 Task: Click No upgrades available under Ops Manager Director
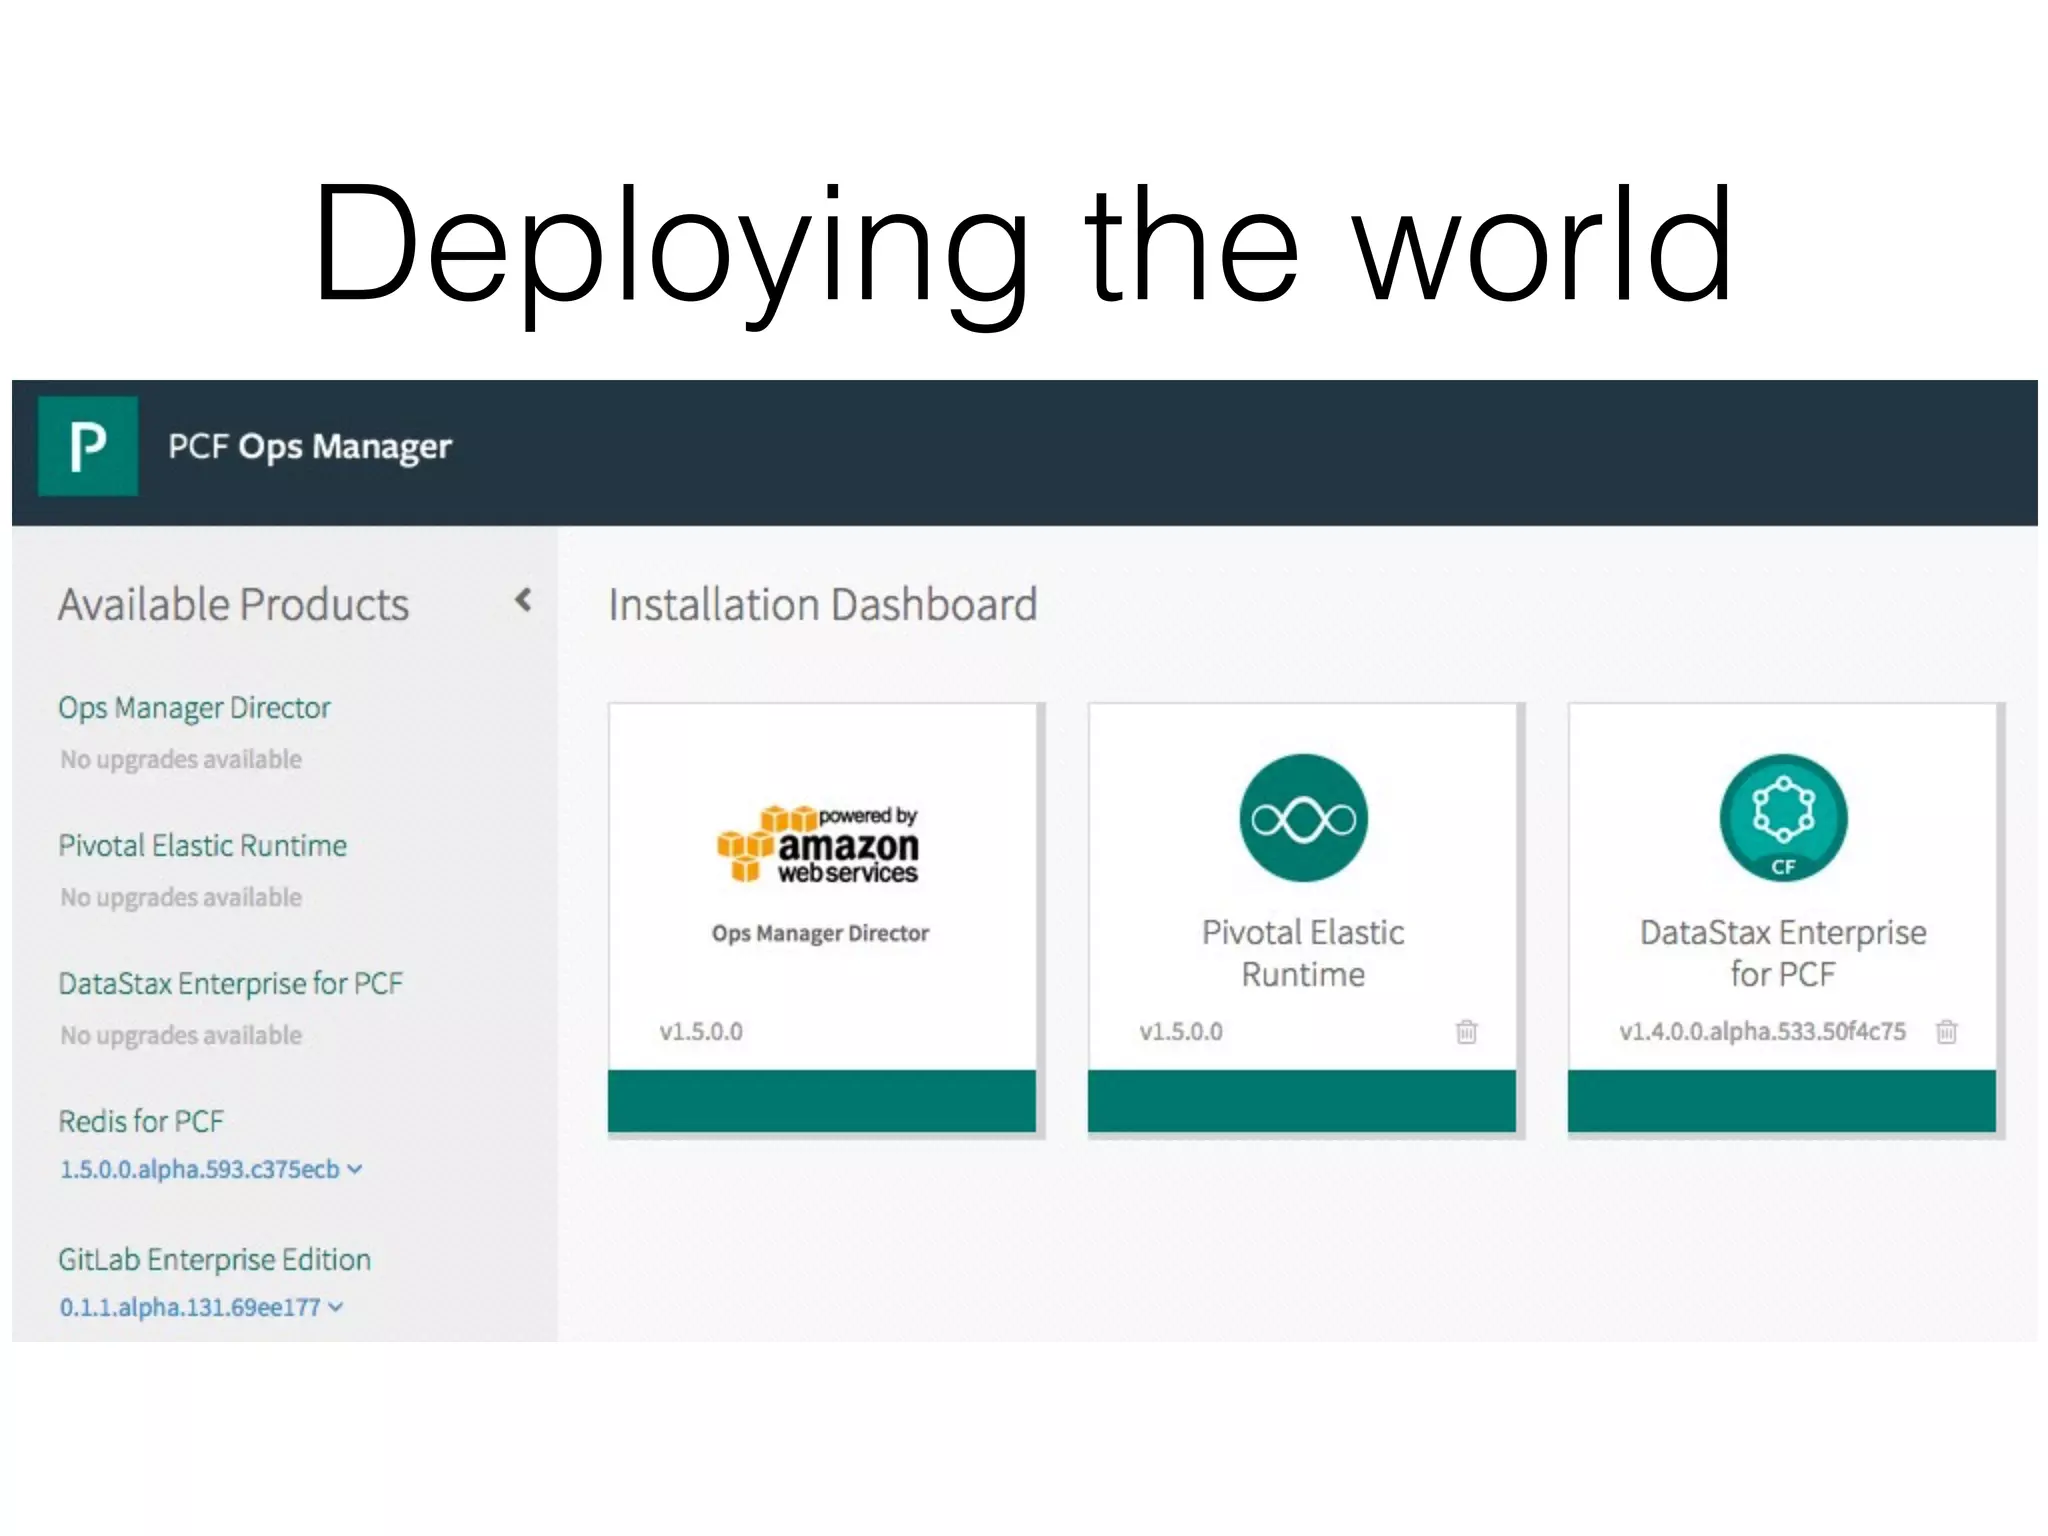click(x=181, y=760)
